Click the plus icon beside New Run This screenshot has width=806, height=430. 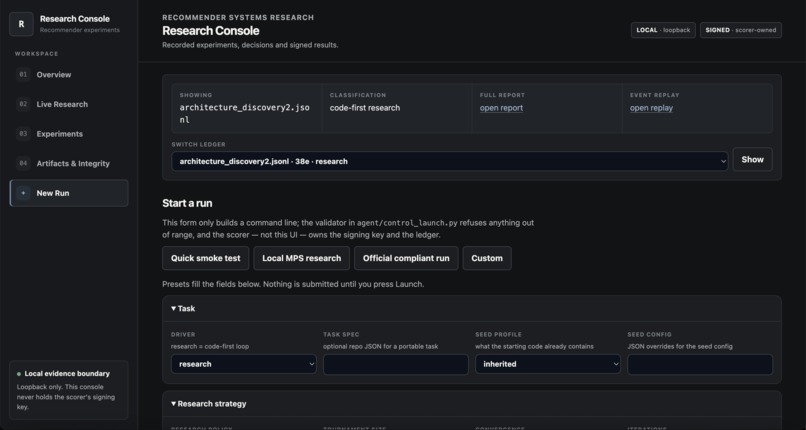[23, 193]
